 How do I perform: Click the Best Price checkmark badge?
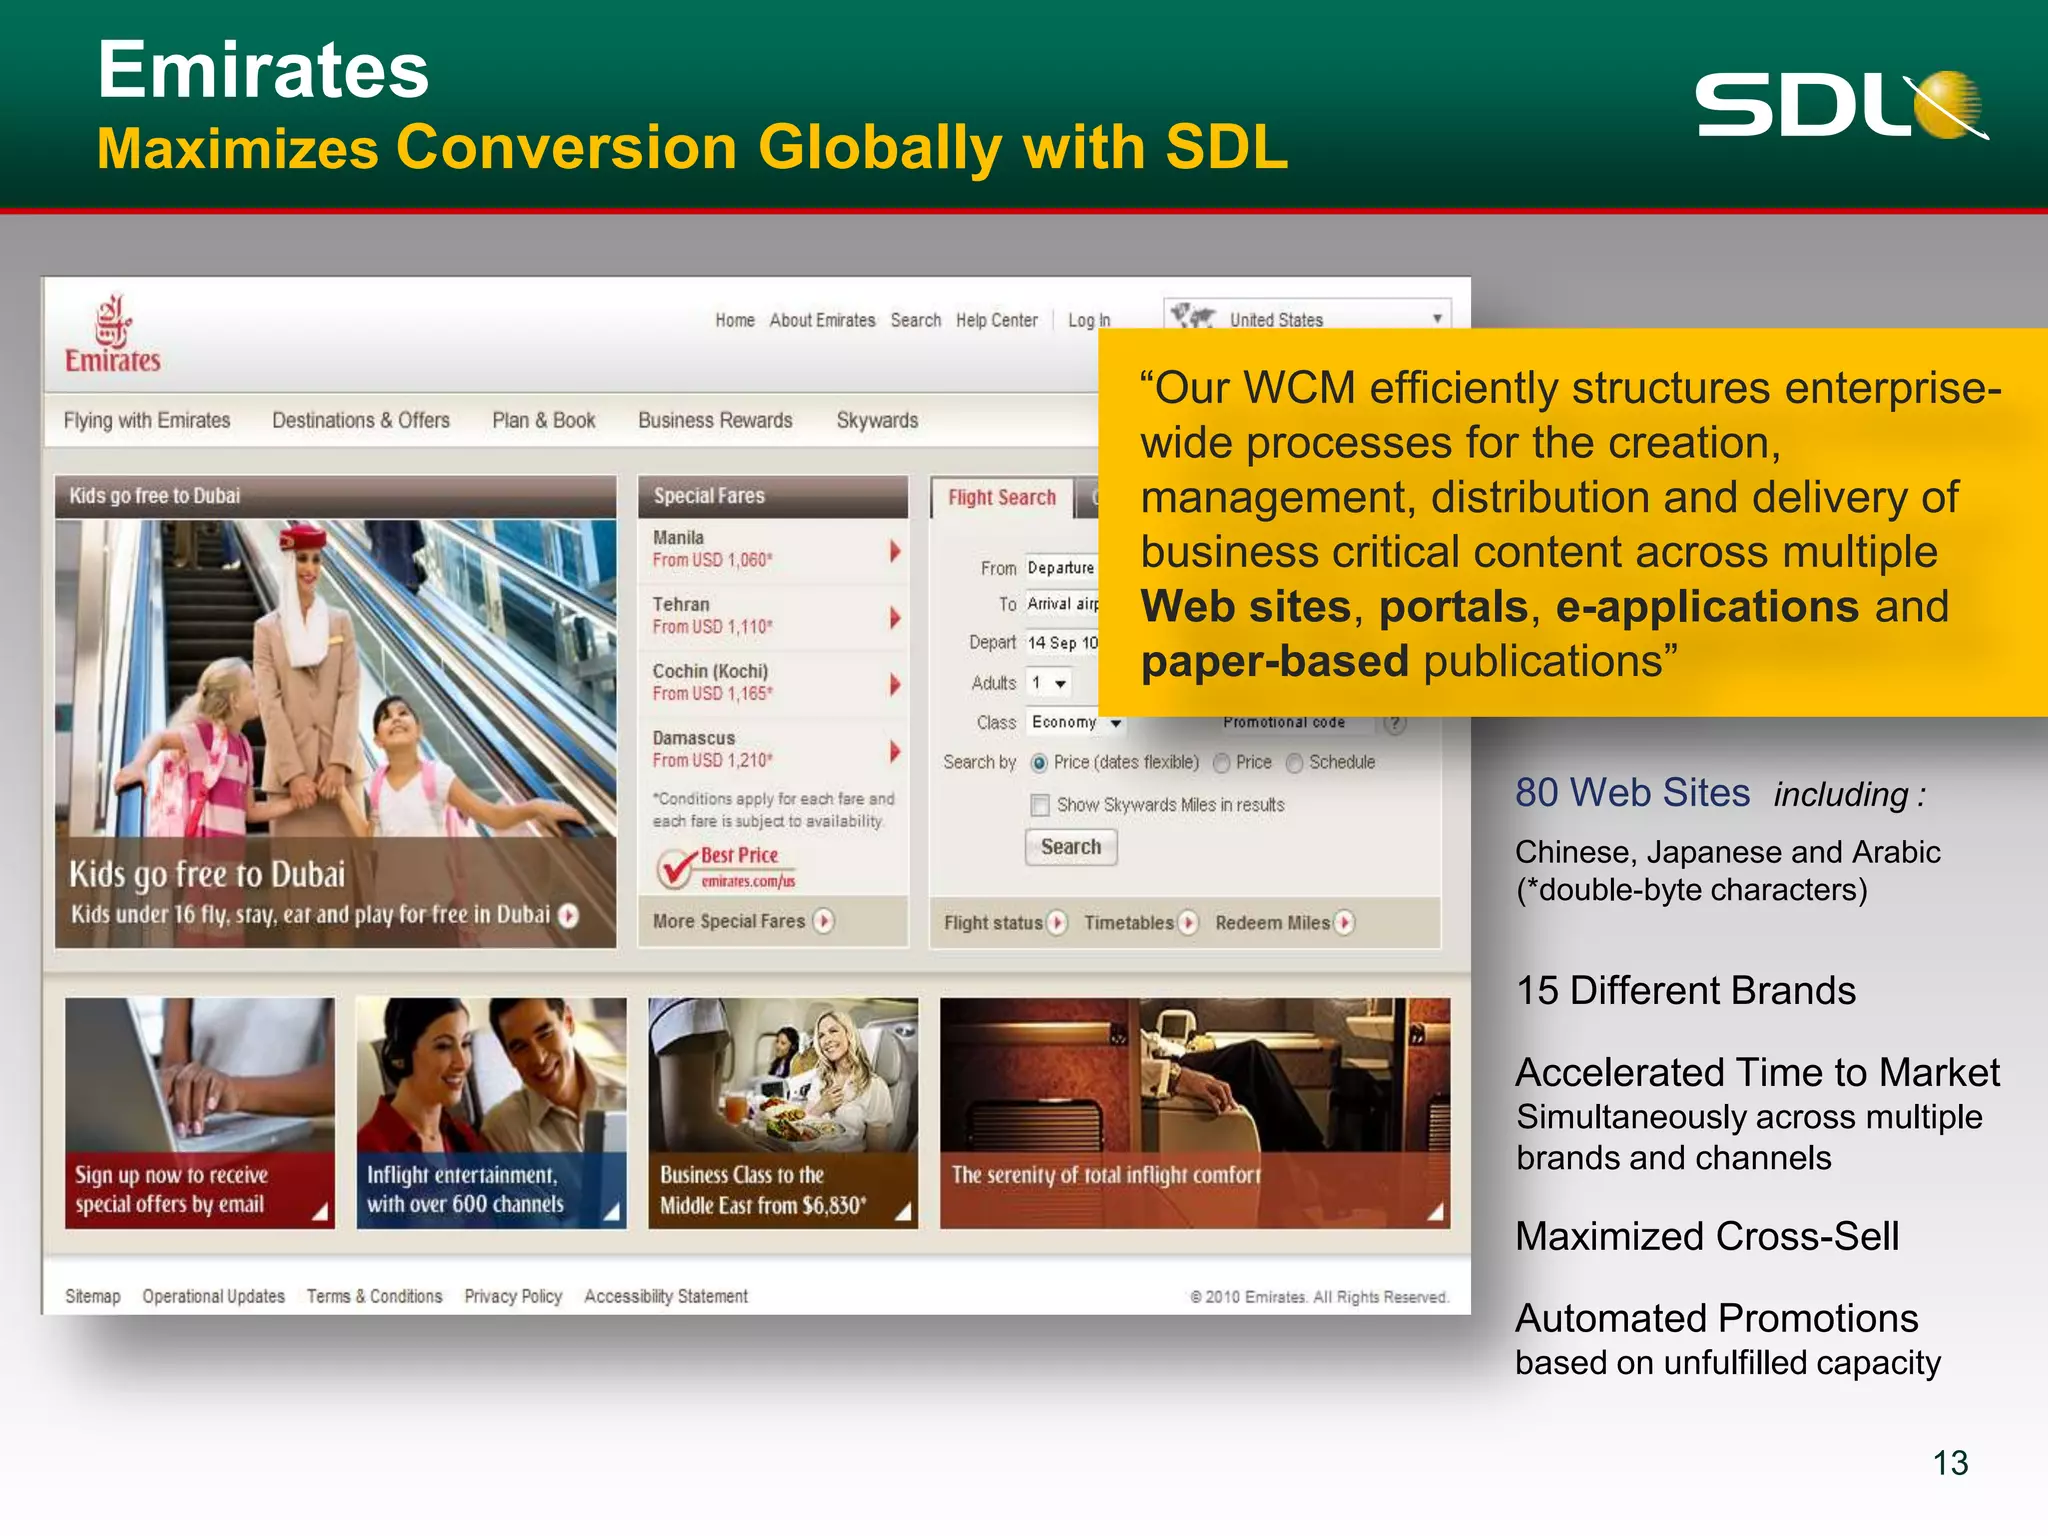pos(677,868)
